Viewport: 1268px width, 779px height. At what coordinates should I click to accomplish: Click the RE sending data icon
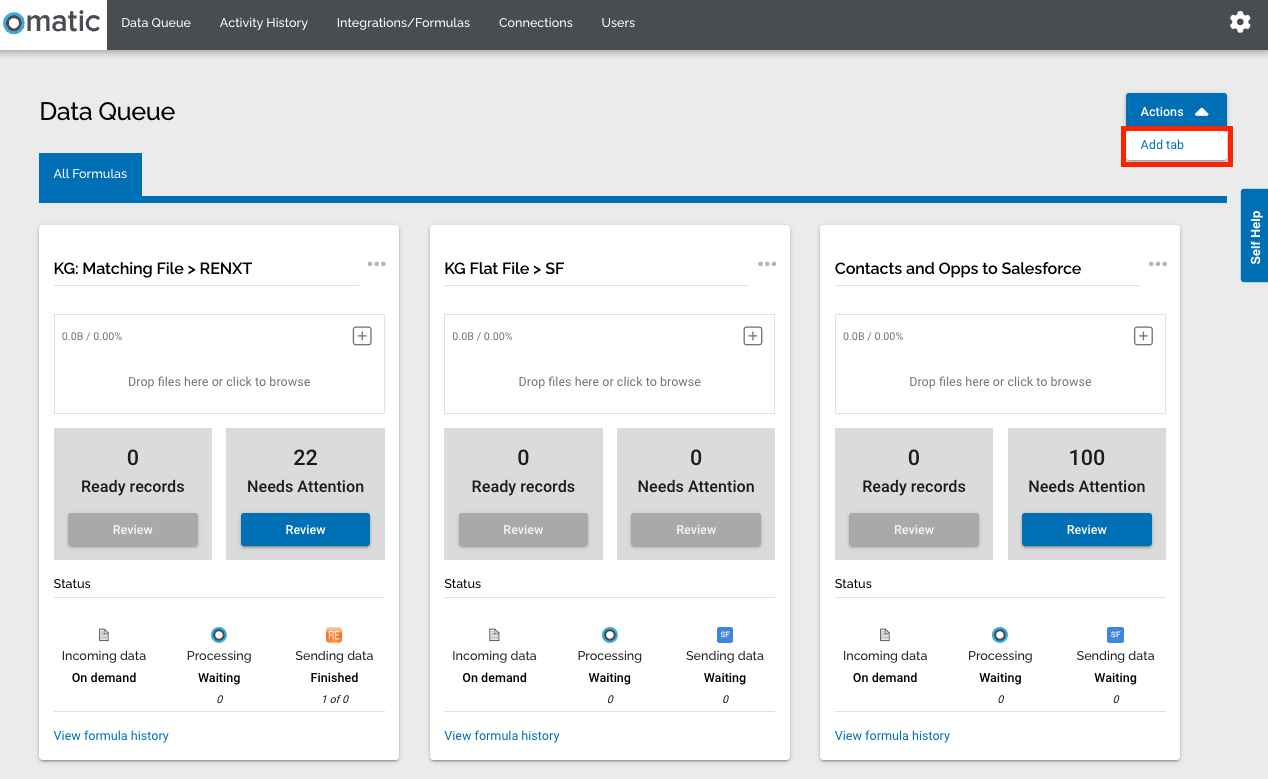334,634
